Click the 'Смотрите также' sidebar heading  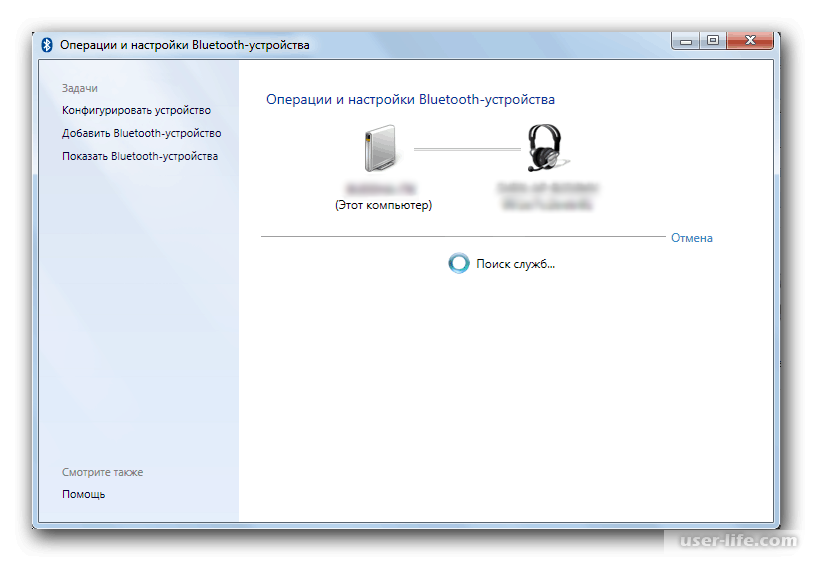pos(103,472)
